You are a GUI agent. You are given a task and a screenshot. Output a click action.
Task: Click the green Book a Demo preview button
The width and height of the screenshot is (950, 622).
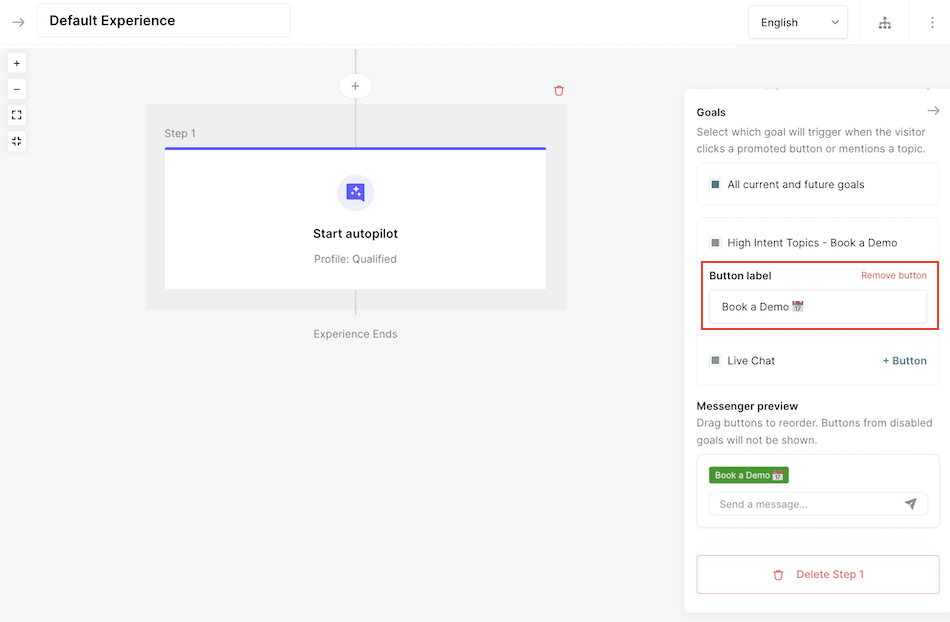749,475
